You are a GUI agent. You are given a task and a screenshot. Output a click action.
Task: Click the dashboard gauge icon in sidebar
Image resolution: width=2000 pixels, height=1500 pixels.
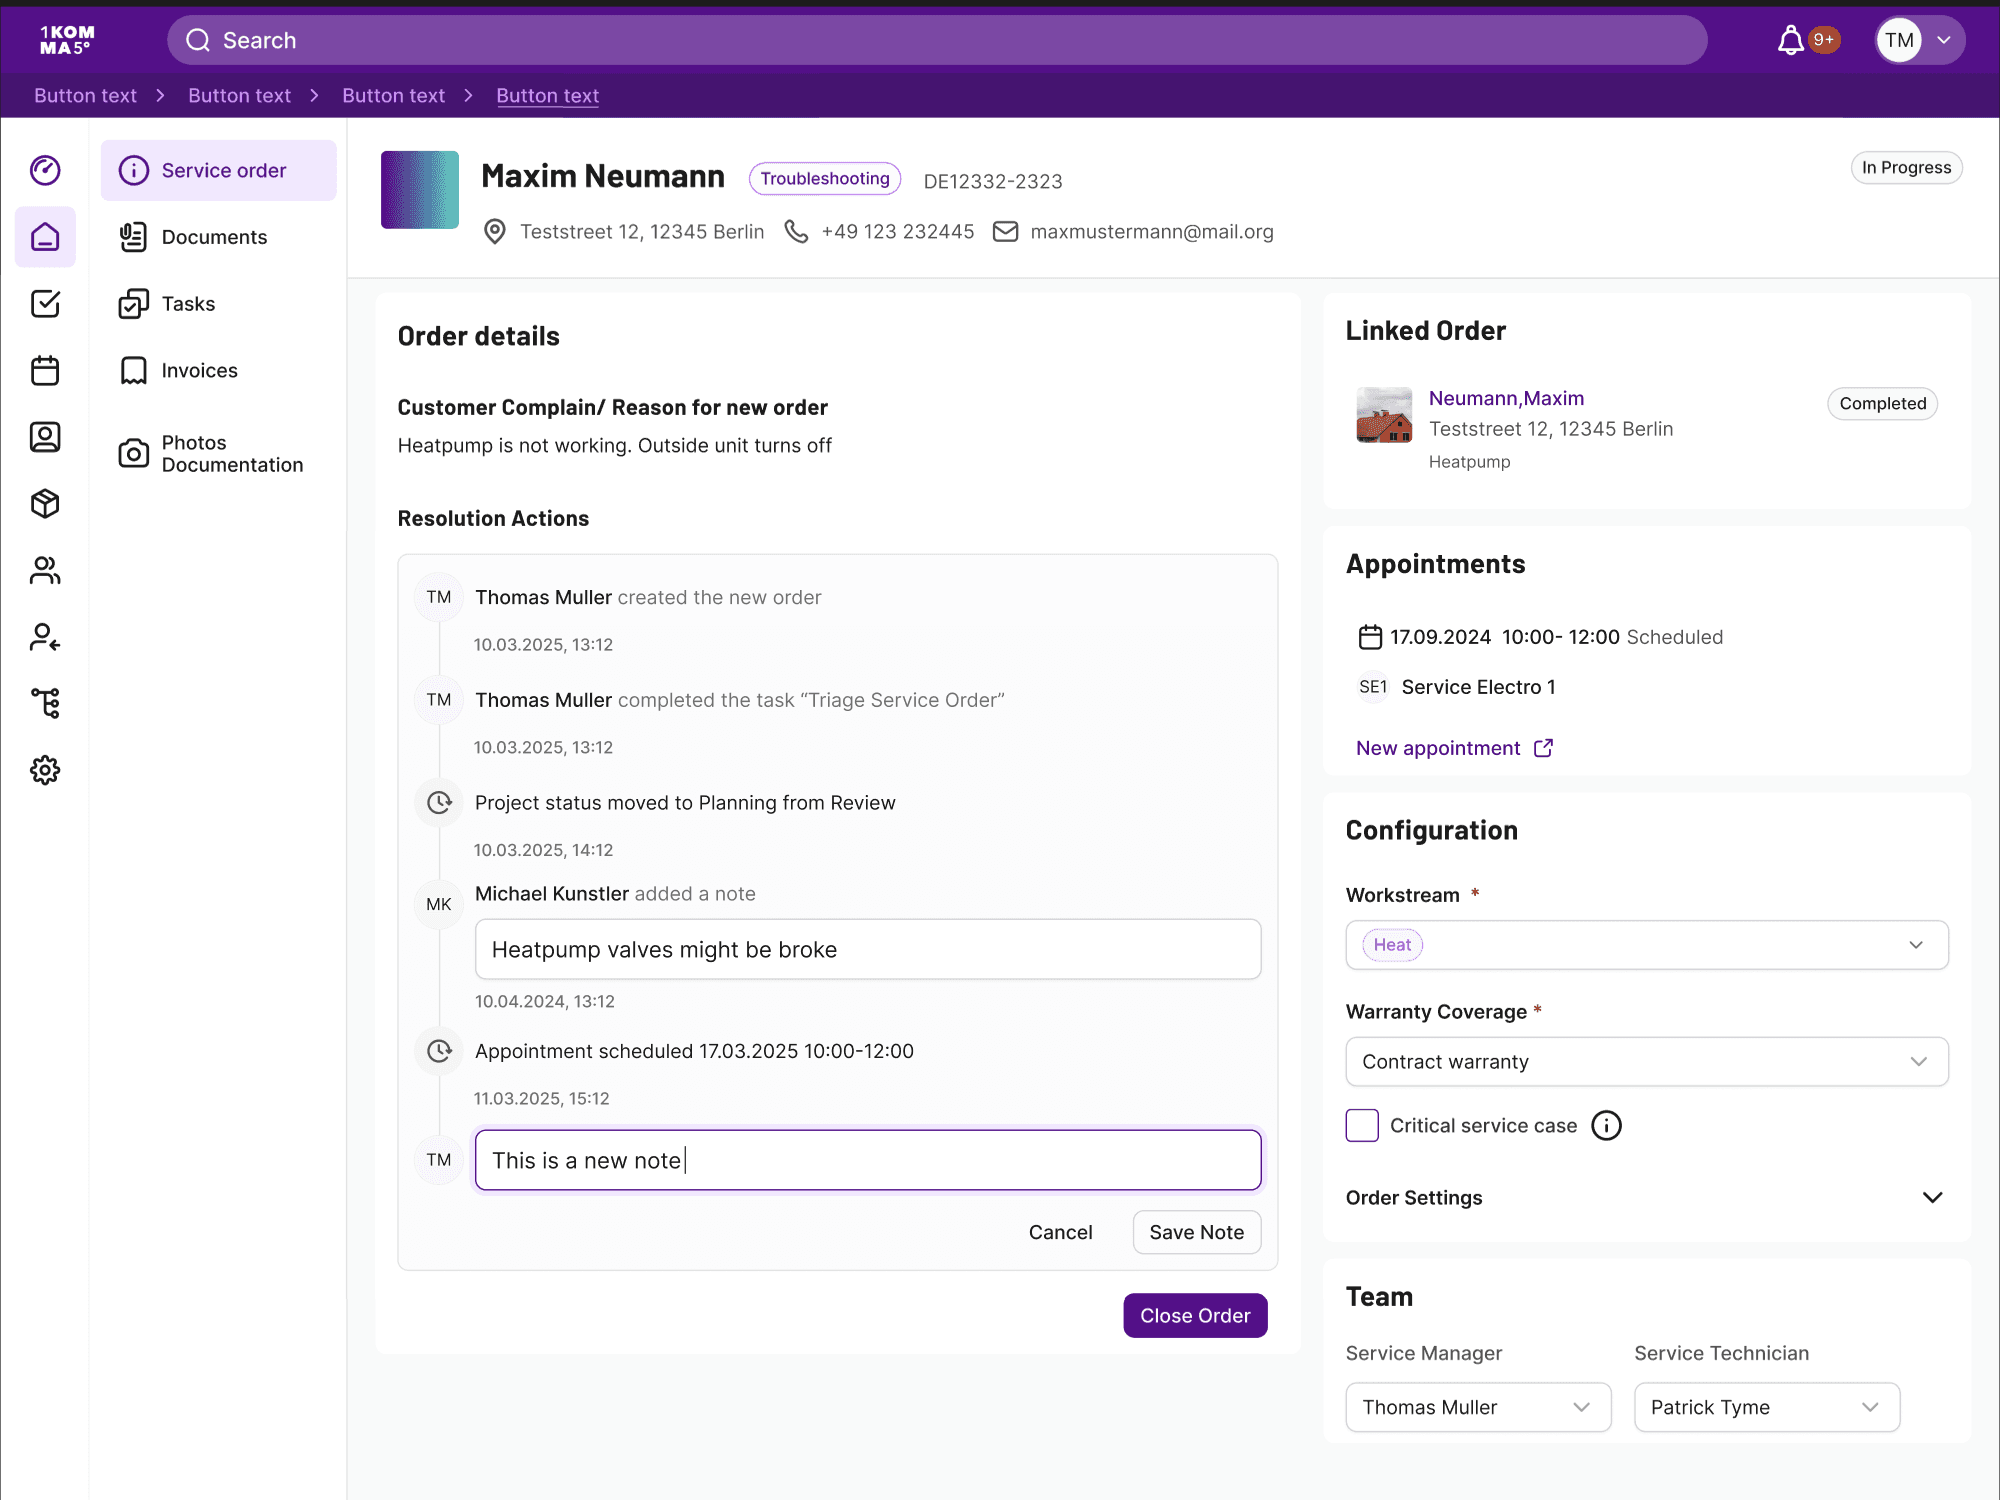pos(45,170)
